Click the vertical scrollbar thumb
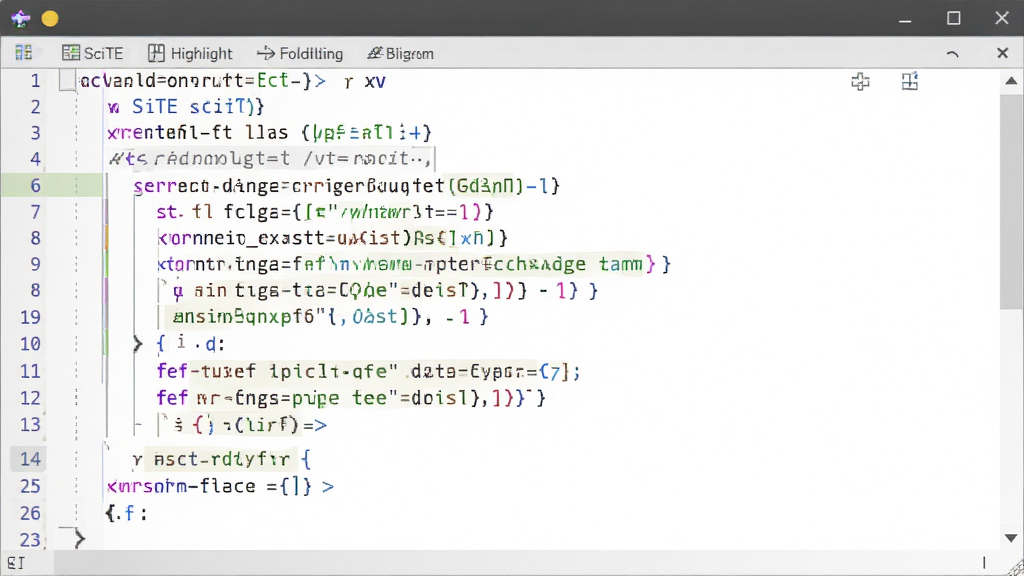This screenshot has width=1024, height=576. point(1011,202)
